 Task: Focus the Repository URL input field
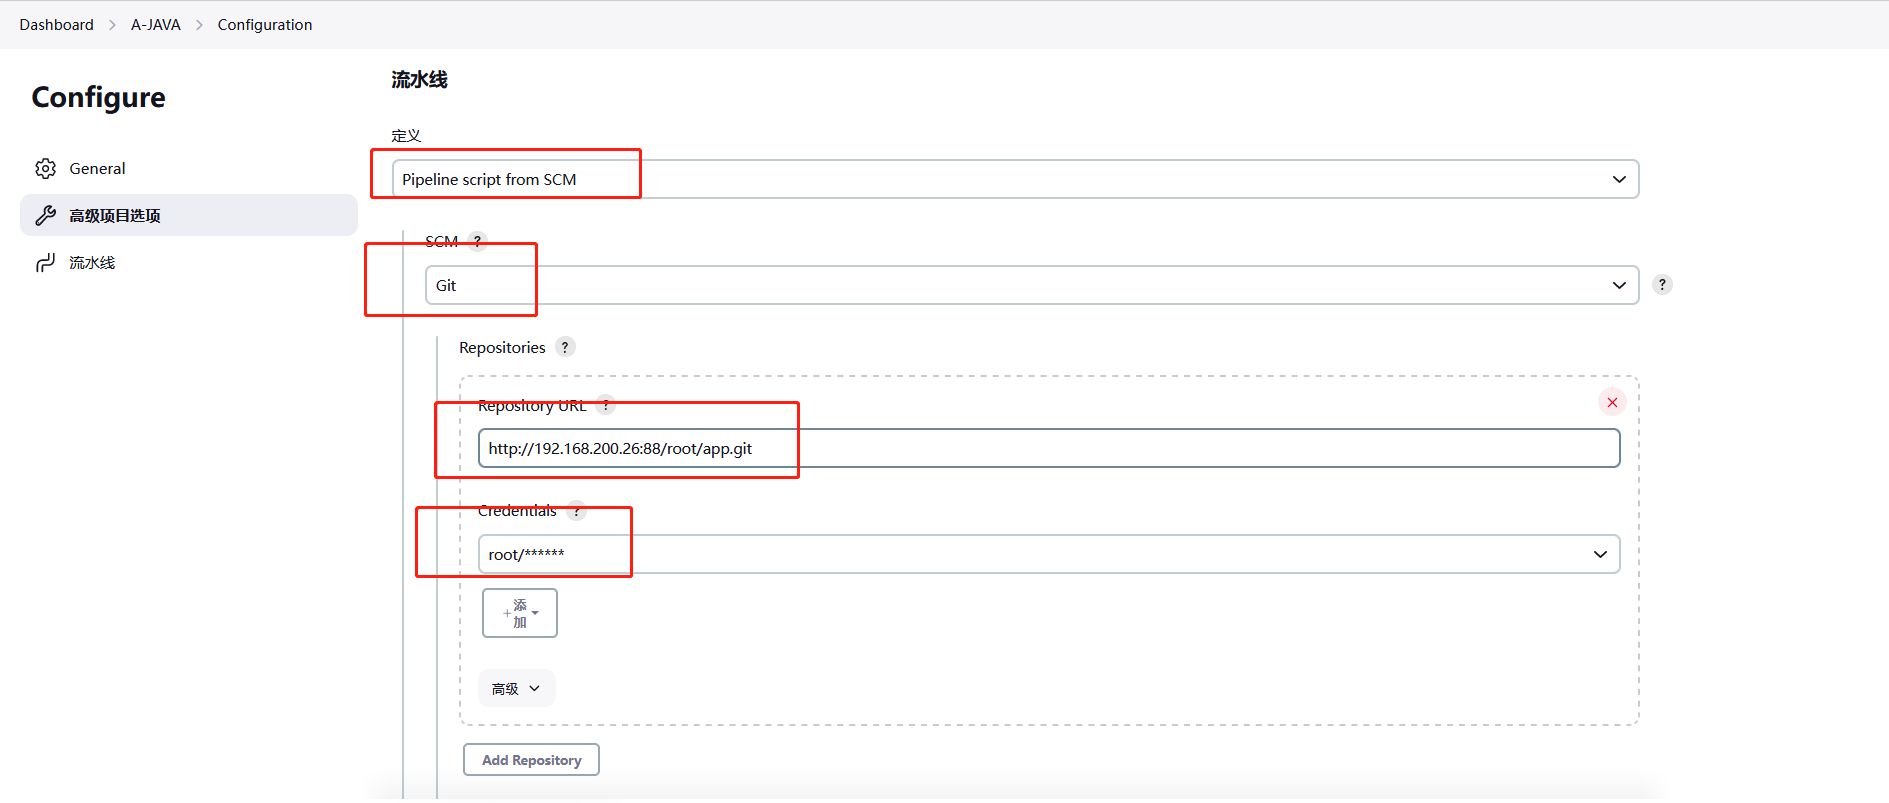pyautogui.click(x=1049, y=448)
